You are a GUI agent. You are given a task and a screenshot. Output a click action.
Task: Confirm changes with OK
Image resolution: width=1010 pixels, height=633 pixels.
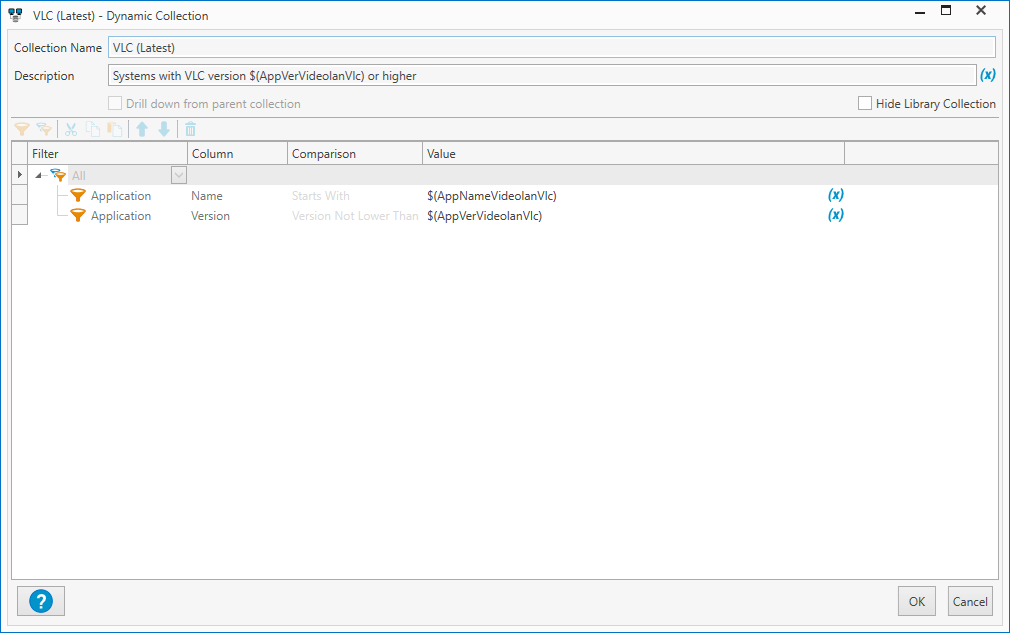(916, 601)
